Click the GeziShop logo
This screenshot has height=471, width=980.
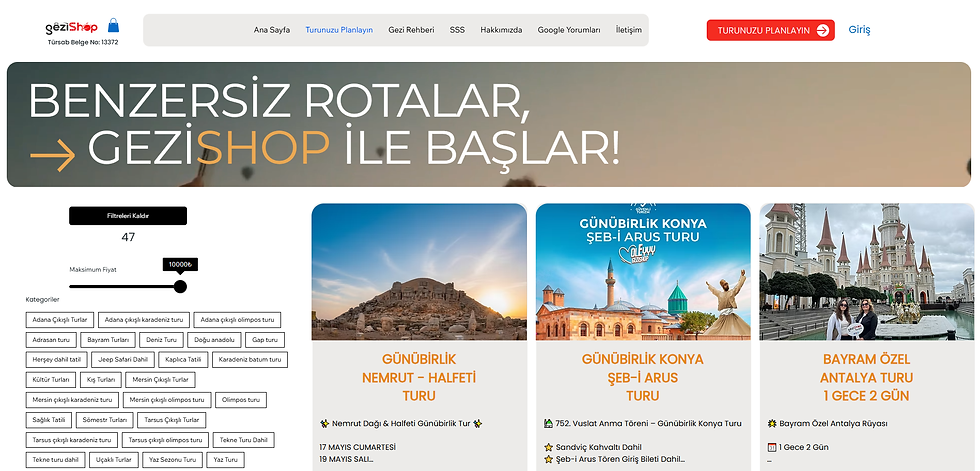pyautogui.click(x=71, y=27)
